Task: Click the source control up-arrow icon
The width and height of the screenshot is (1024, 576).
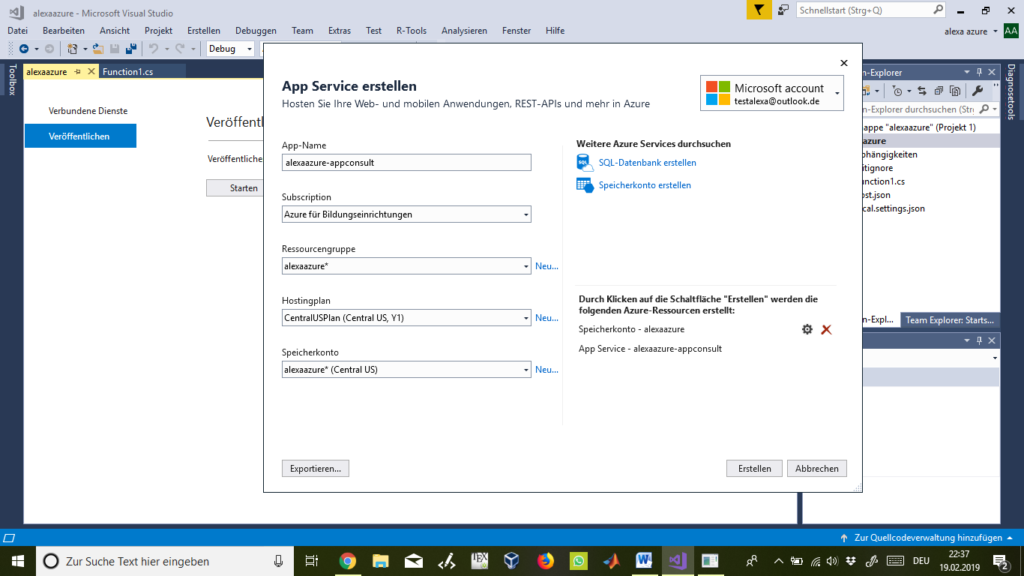Action: pyautogui.click(x=844, y=537)
